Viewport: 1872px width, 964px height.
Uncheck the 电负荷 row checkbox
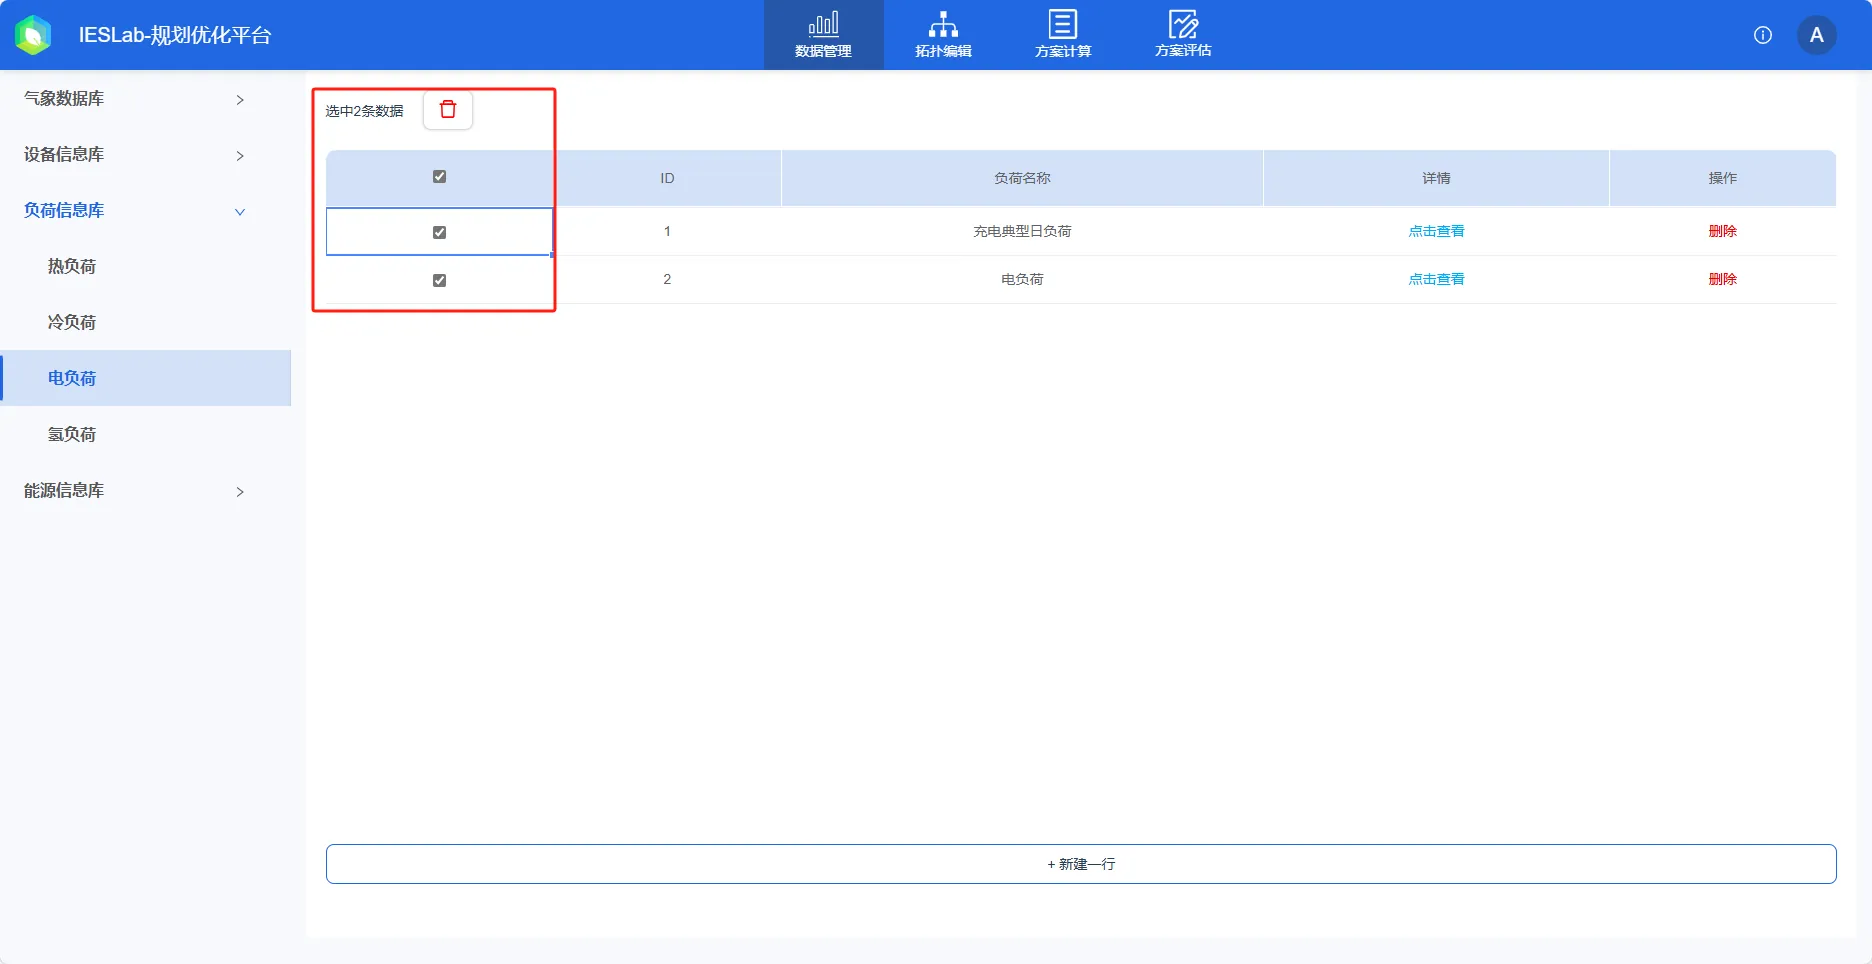pos(439,280)
